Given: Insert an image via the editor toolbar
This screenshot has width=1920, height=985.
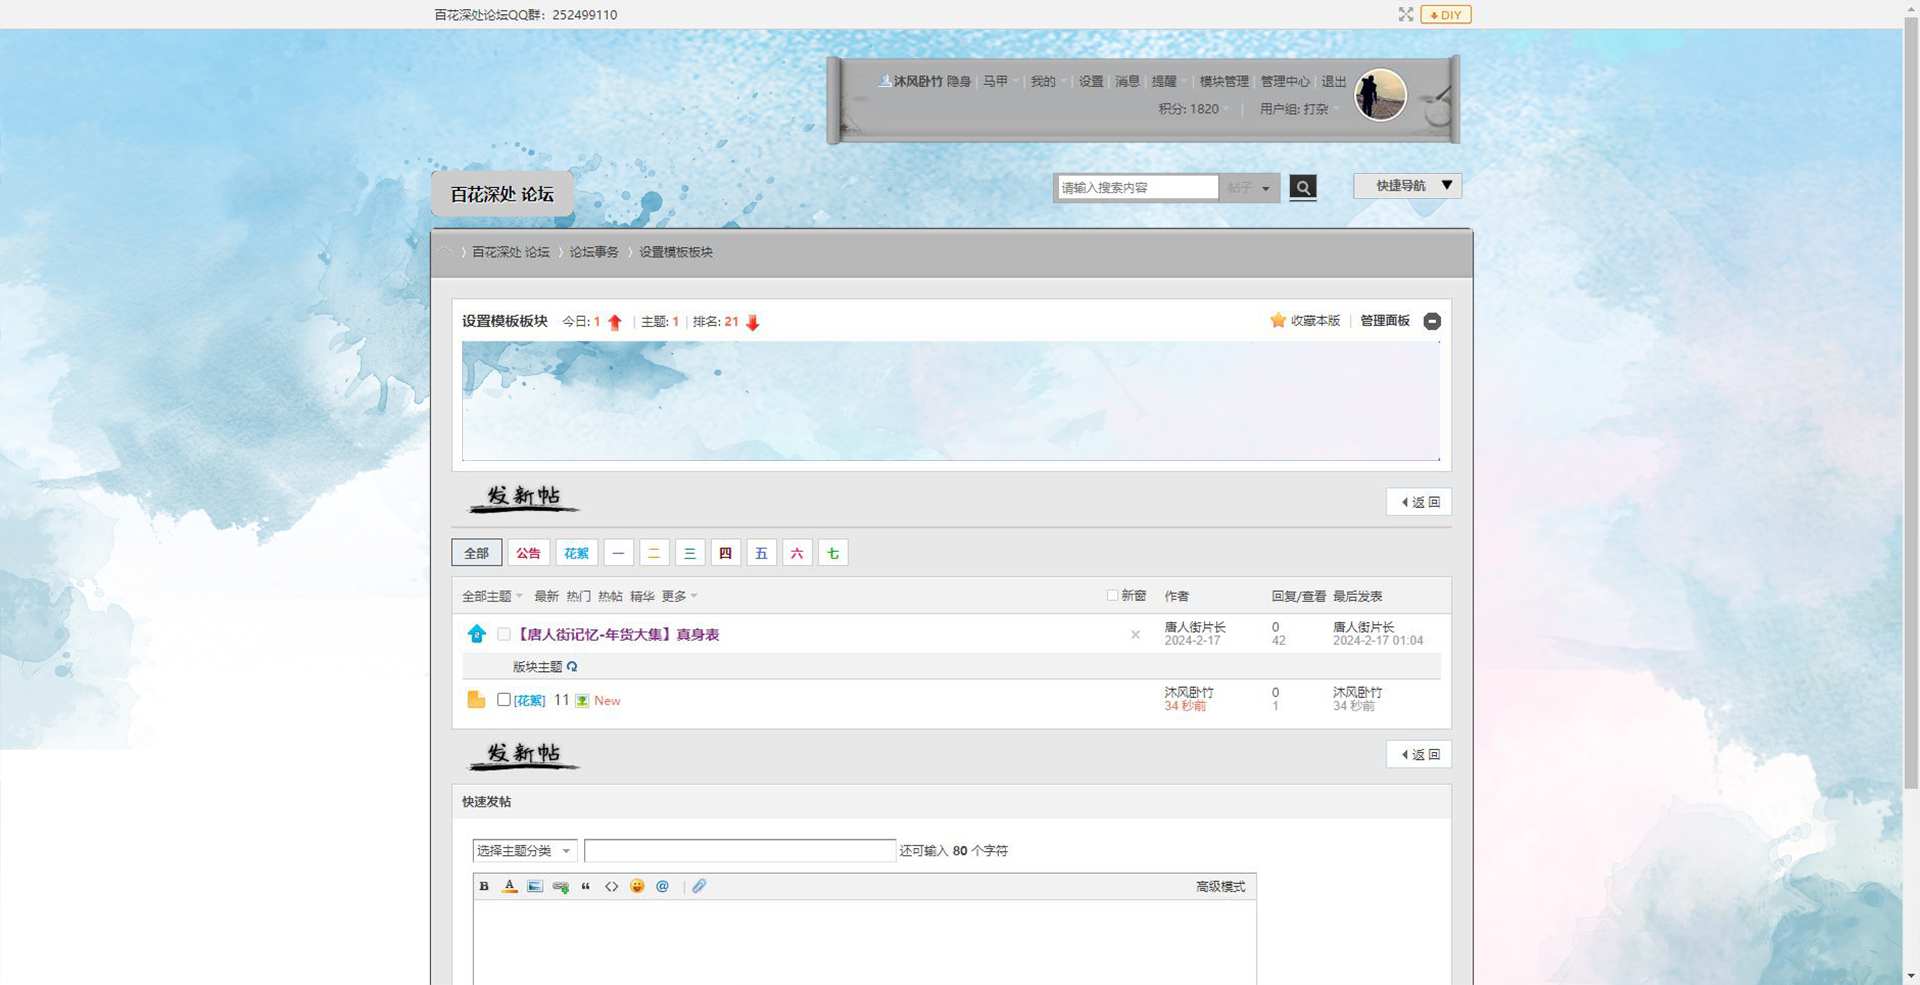Looking at the screenshot, I should tap(535, 886).
